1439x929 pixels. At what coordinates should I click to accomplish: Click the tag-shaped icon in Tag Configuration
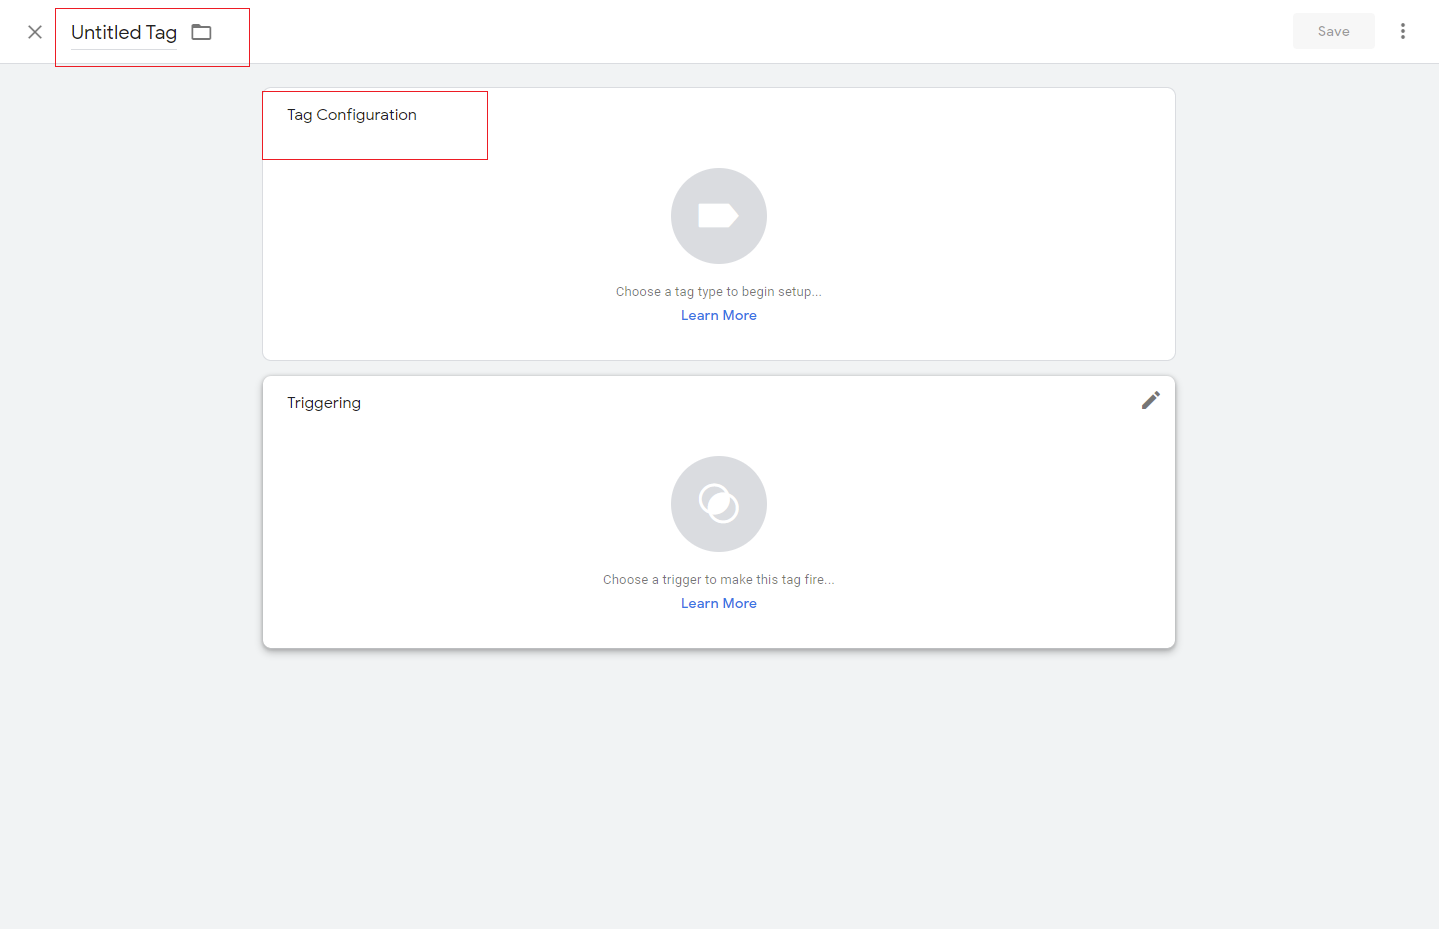[x=718, y=216]
